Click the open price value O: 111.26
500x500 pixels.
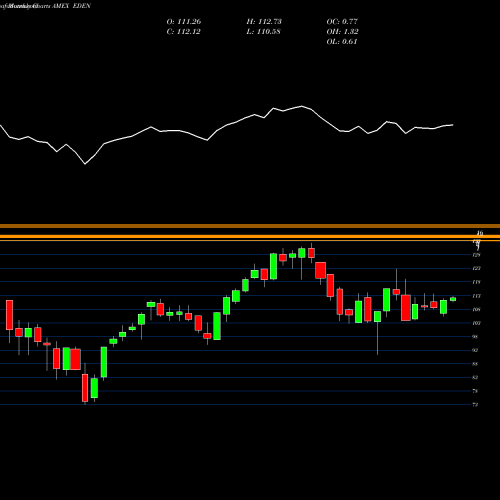pyautogui.click(x=184, y=22)
